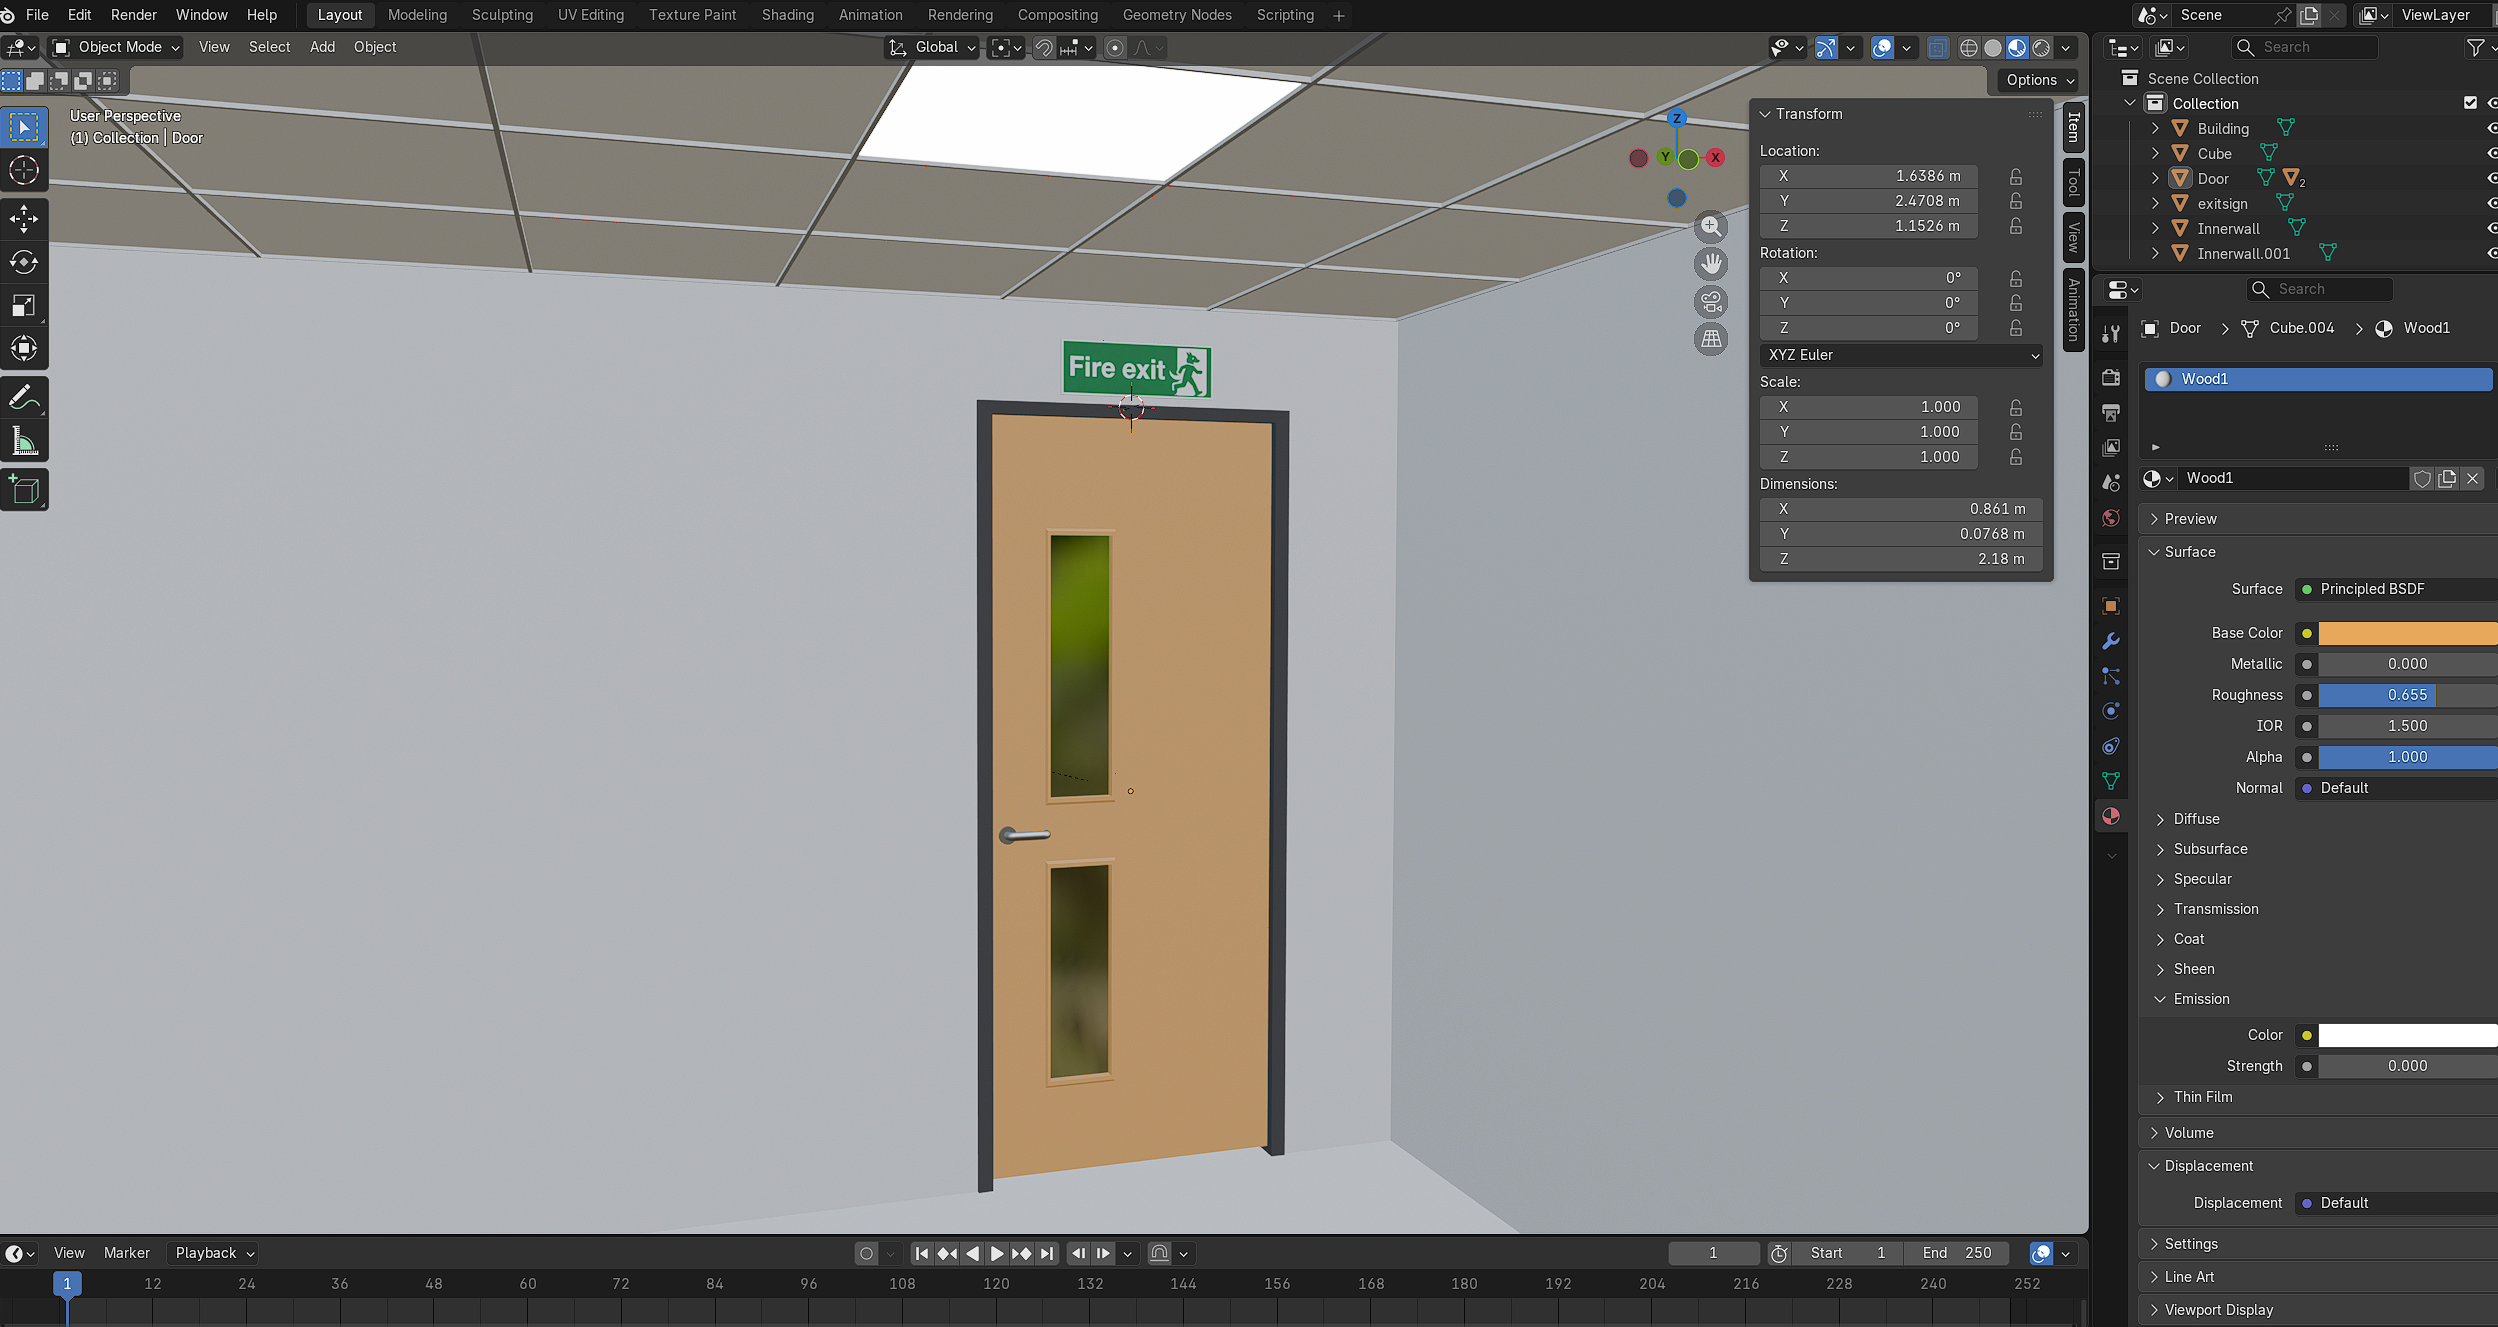Activate the Annotate pencil tool
Viewport: 2498px width, 1327px height.
point(24,398)
